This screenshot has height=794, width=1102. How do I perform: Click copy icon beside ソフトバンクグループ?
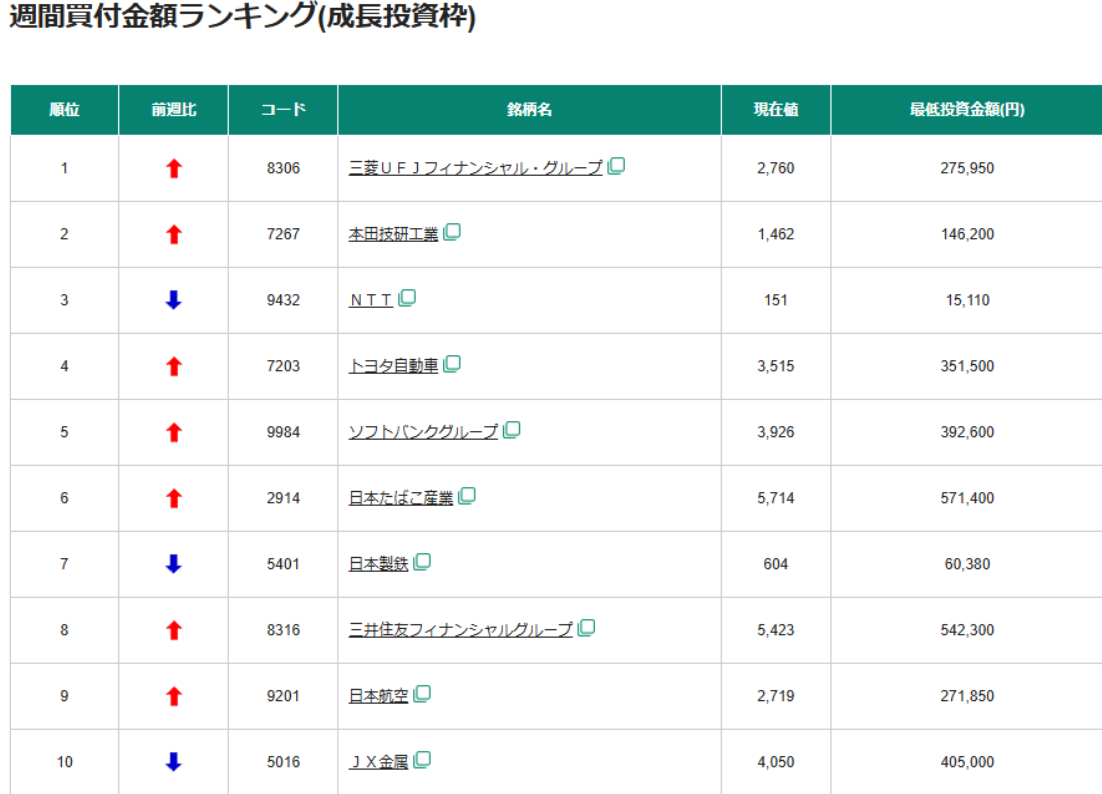click(x=512, y=430)
